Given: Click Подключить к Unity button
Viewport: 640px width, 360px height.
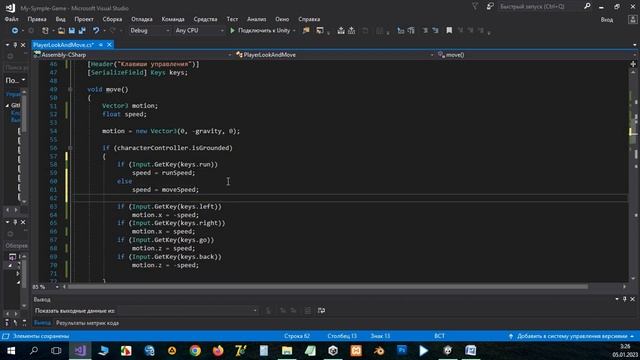Looking at the screenshot, I should 264,31.
